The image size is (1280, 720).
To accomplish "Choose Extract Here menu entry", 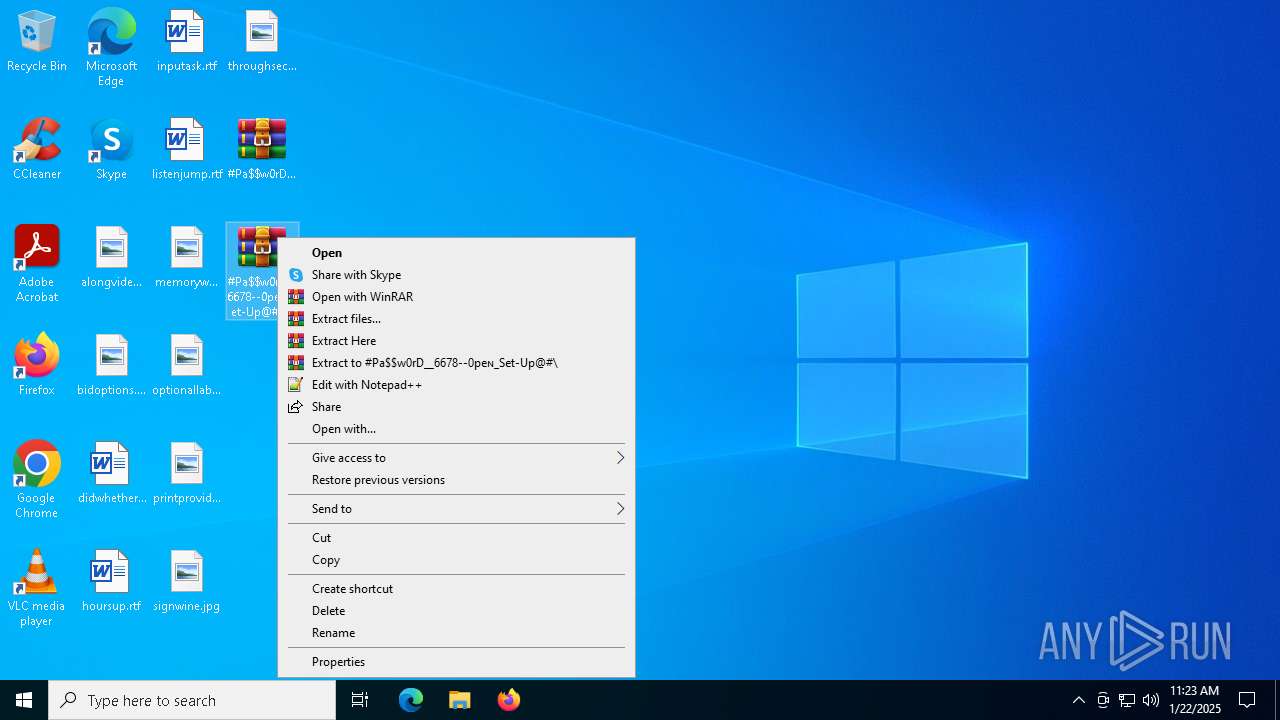I will tap(456, 341).
